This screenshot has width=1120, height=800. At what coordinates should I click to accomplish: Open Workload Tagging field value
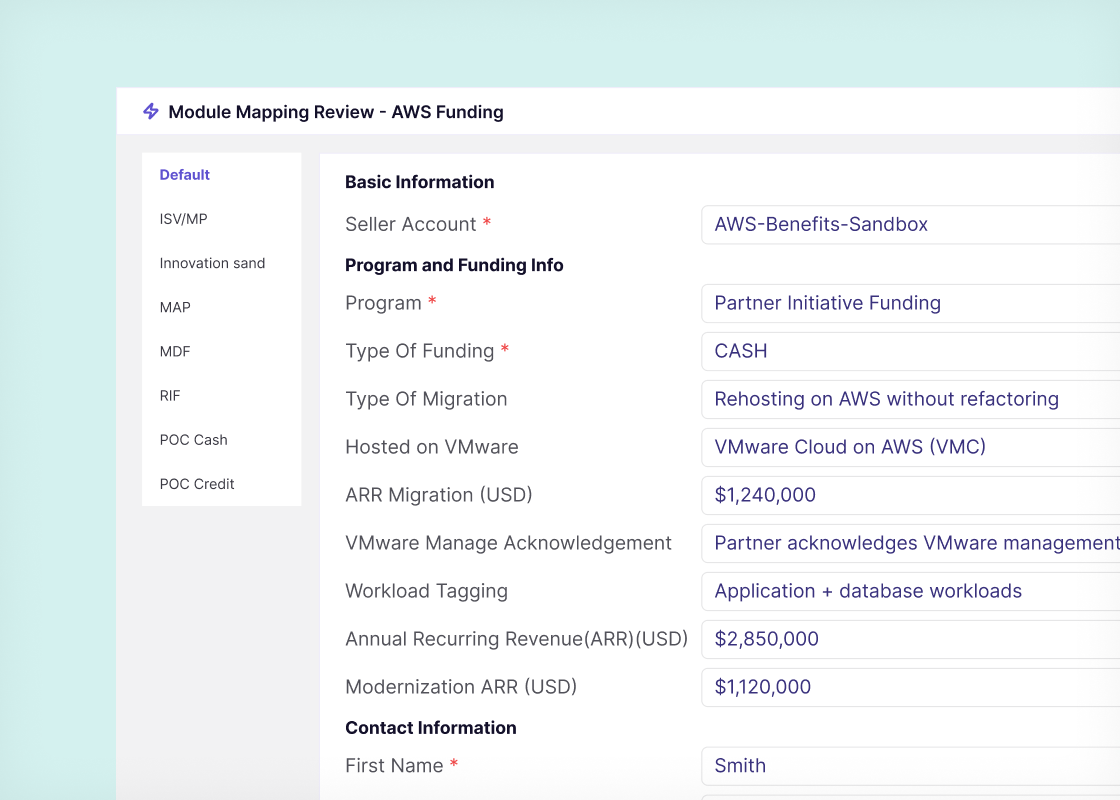(911, 591)
